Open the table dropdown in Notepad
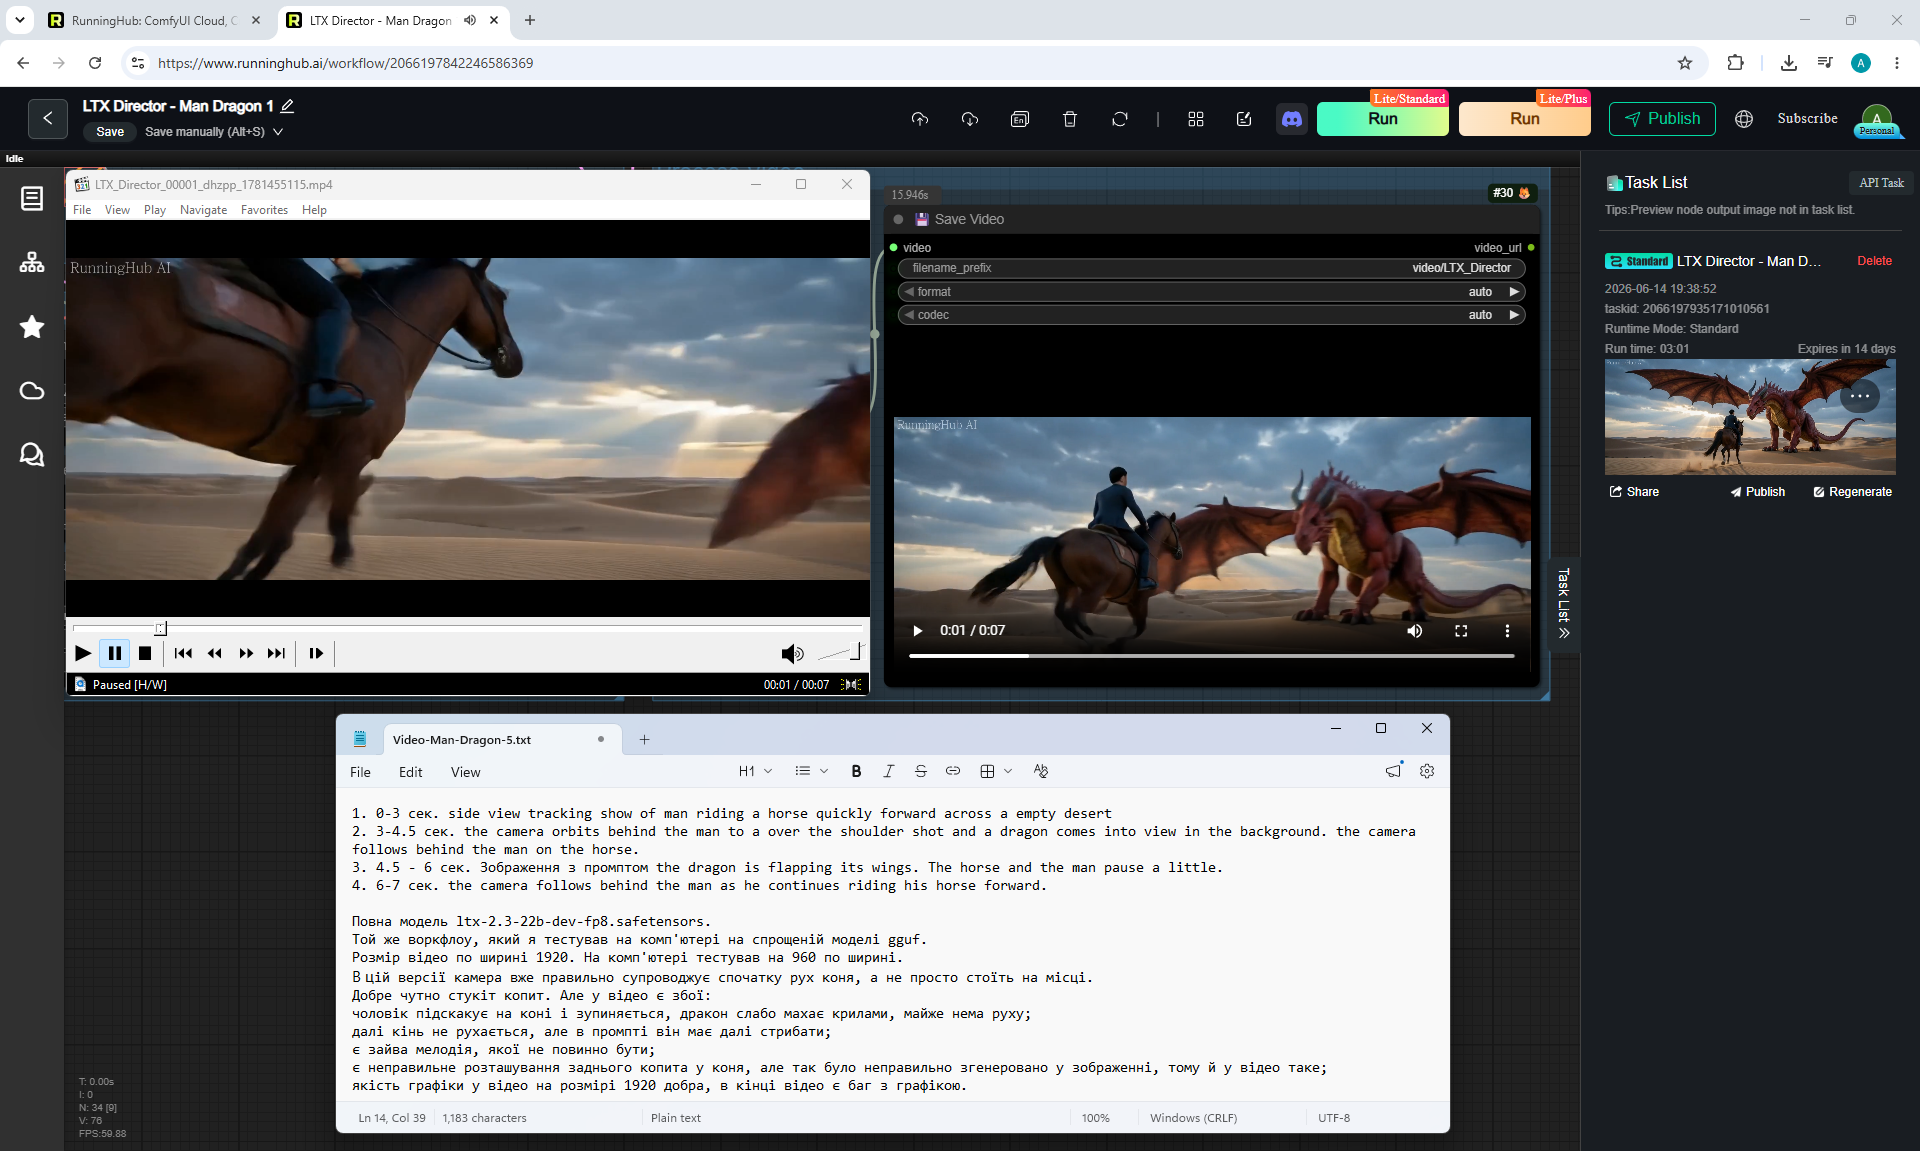1920x1151 pixels. point(996,771)
